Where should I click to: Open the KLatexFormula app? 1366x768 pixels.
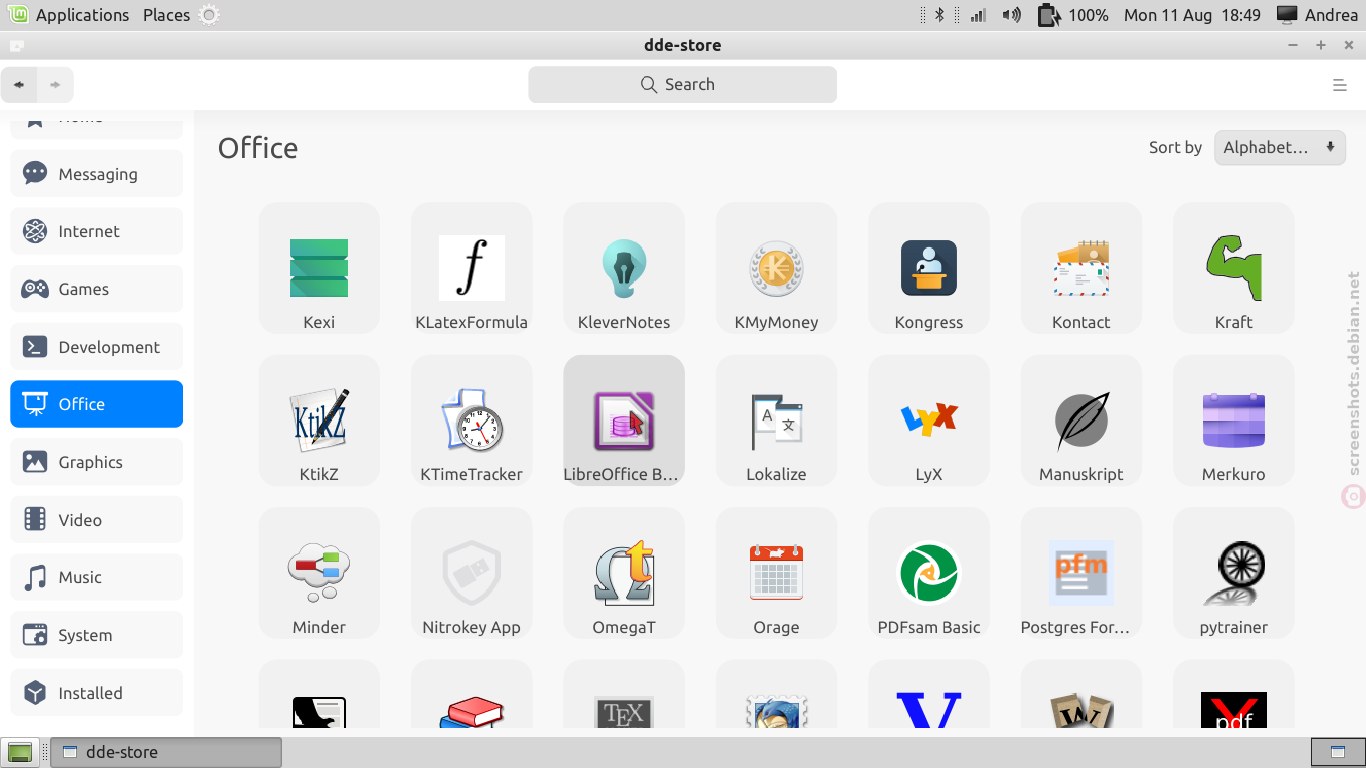pyautogui.click(x=471, y=268)
